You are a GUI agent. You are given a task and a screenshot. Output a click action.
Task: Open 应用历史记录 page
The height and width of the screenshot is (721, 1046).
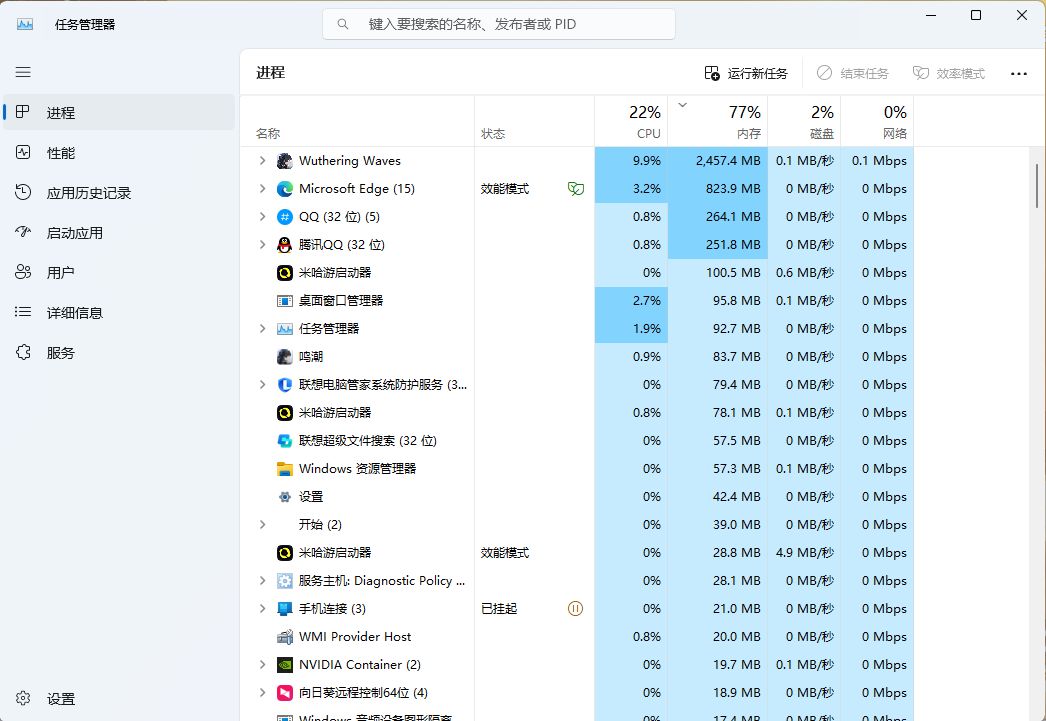point(119,193)
